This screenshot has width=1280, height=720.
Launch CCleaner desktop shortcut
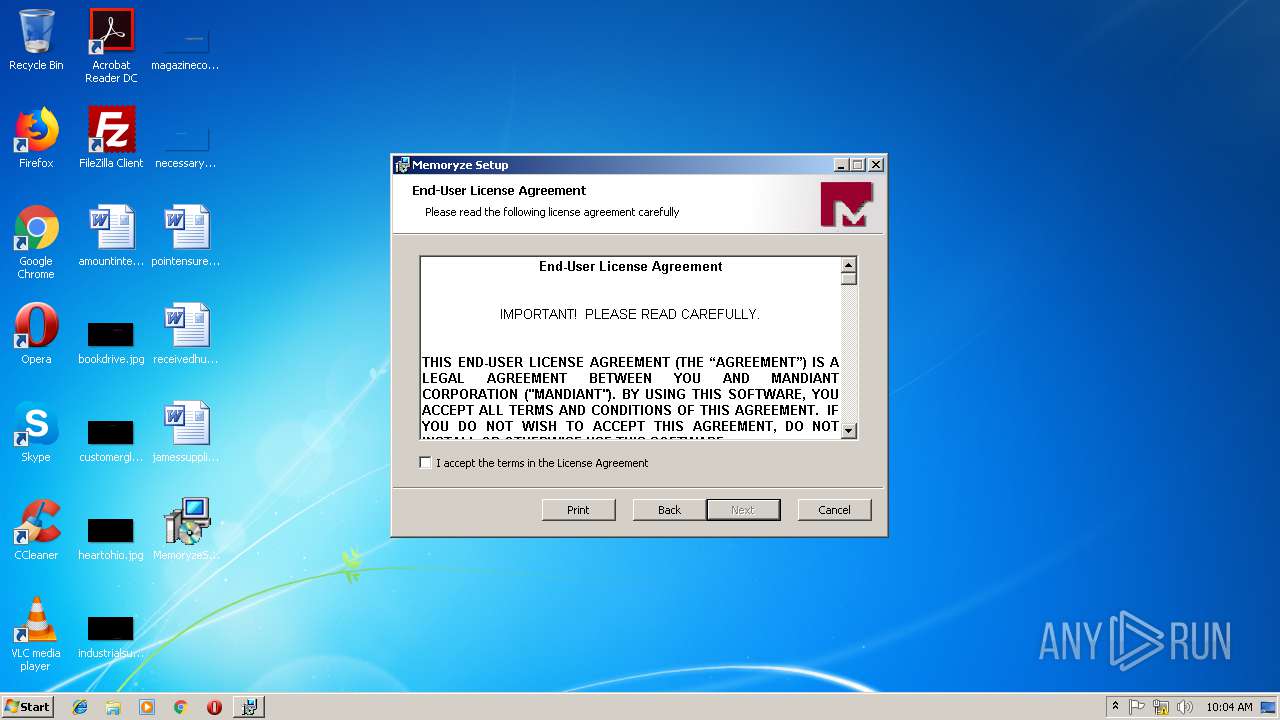[36, 530]
